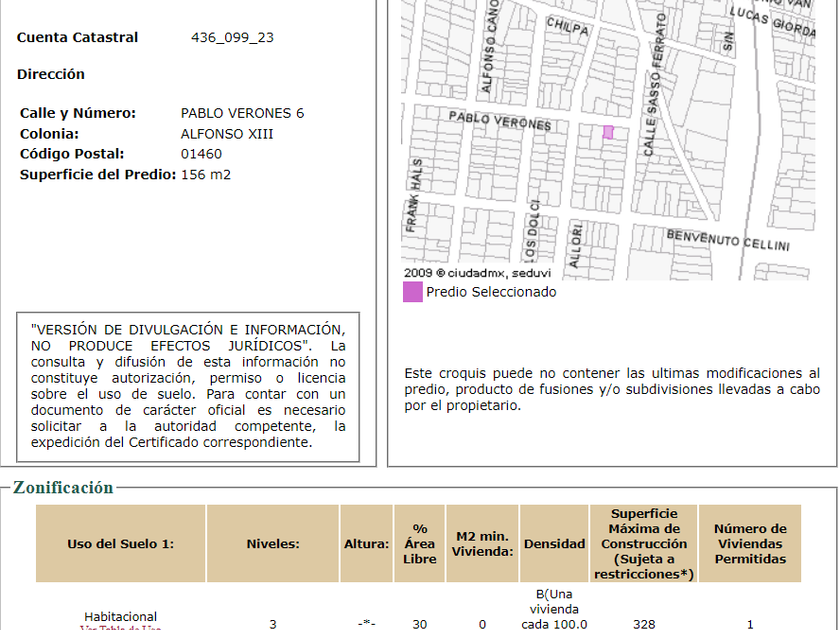Click the '% Área Libre' column header

coord(419,544)
